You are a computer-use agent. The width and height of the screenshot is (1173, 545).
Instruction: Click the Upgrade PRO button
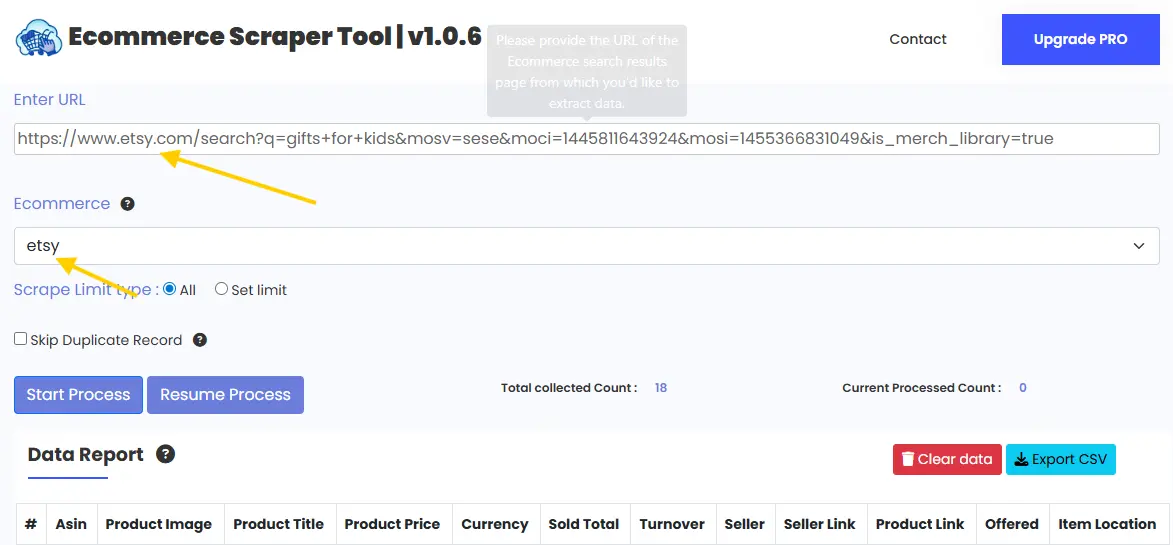[x=1080, y=40]
